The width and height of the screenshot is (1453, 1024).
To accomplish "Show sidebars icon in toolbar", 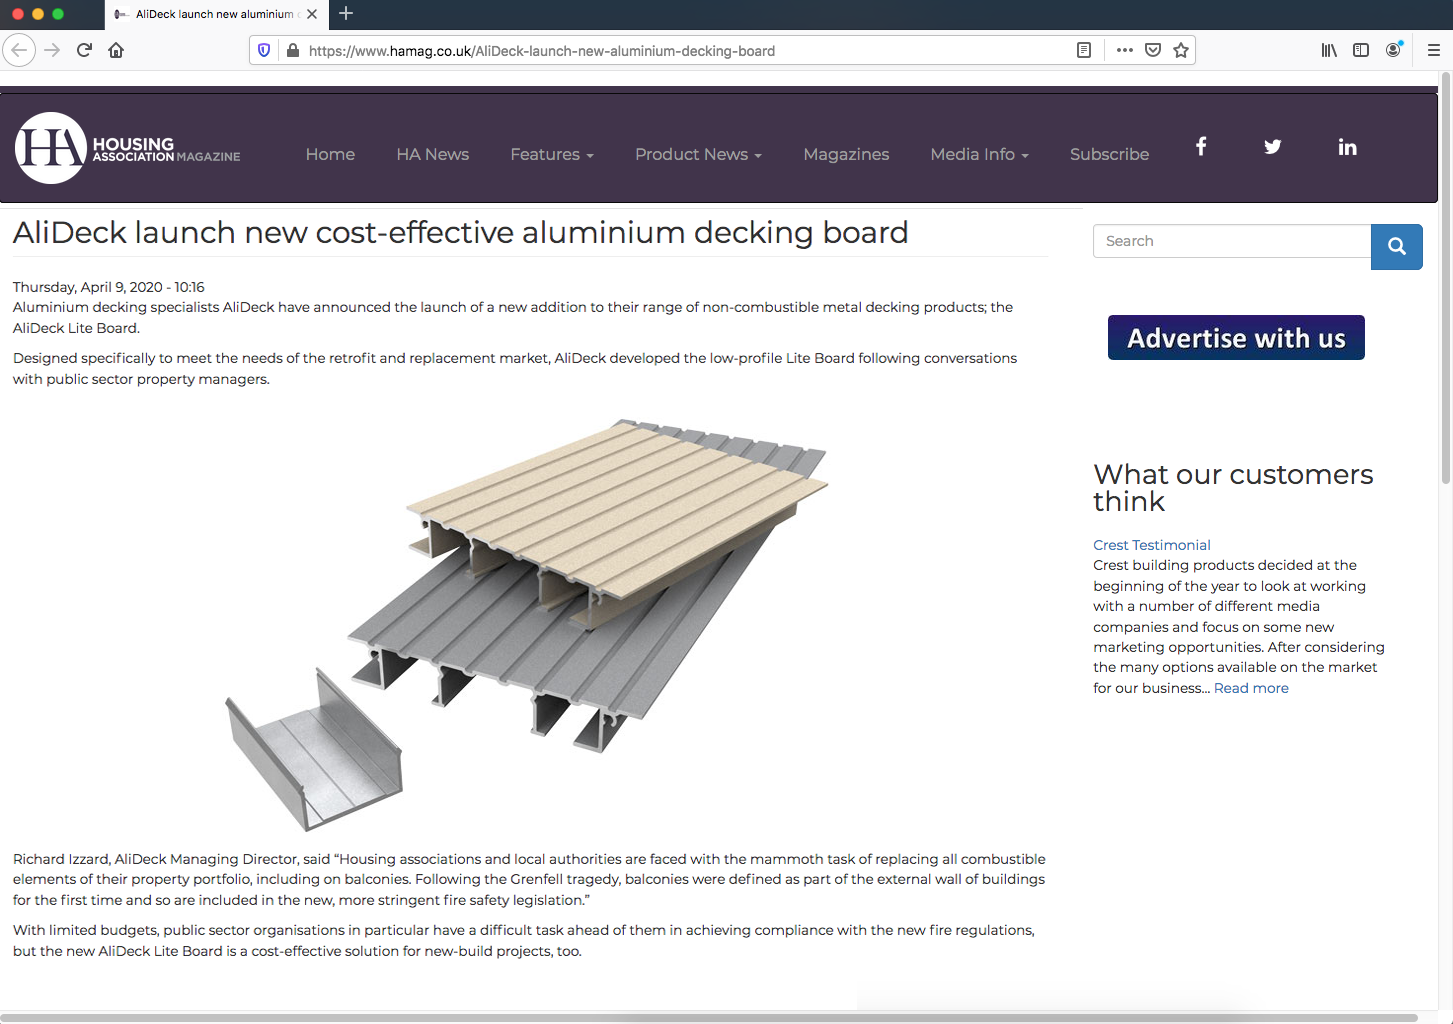I will pyautogui.click(x=1361, y=50).
